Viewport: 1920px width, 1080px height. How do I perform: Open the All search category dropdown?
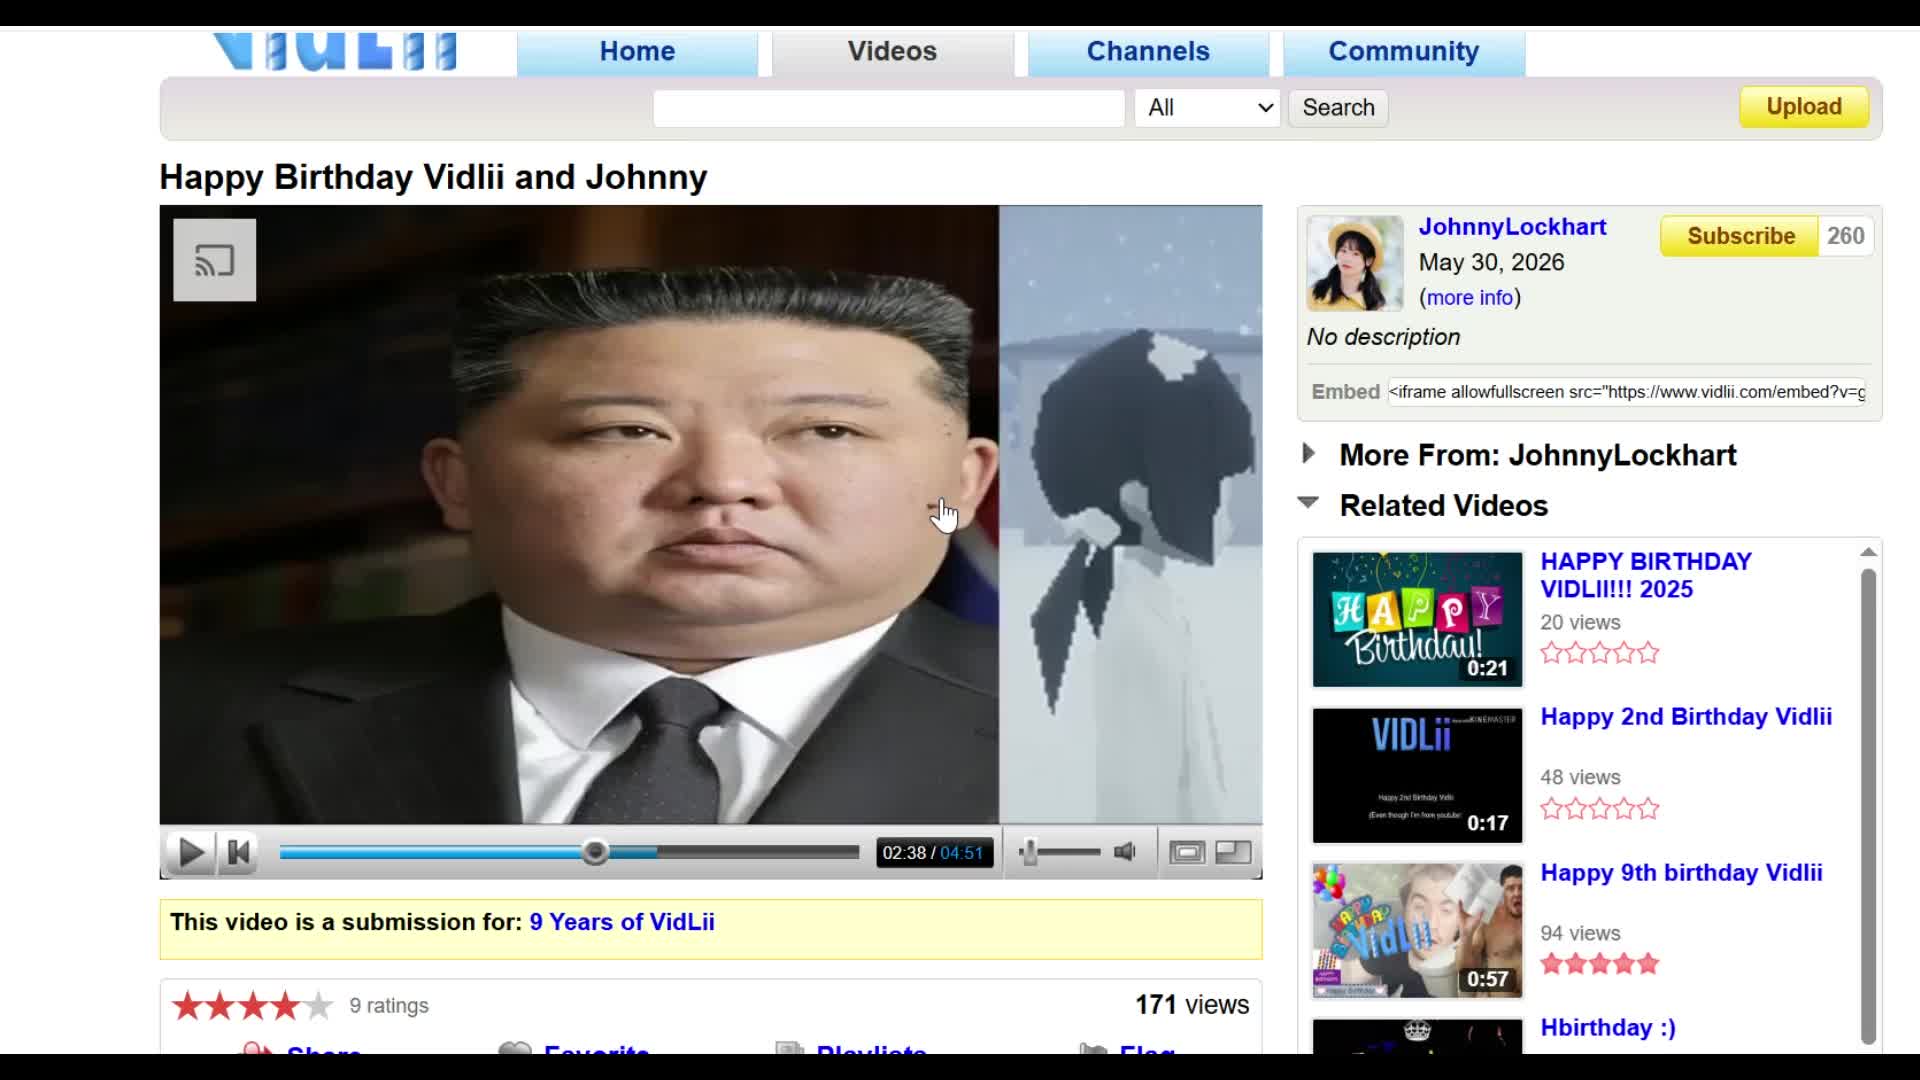tap(1207, 108)
